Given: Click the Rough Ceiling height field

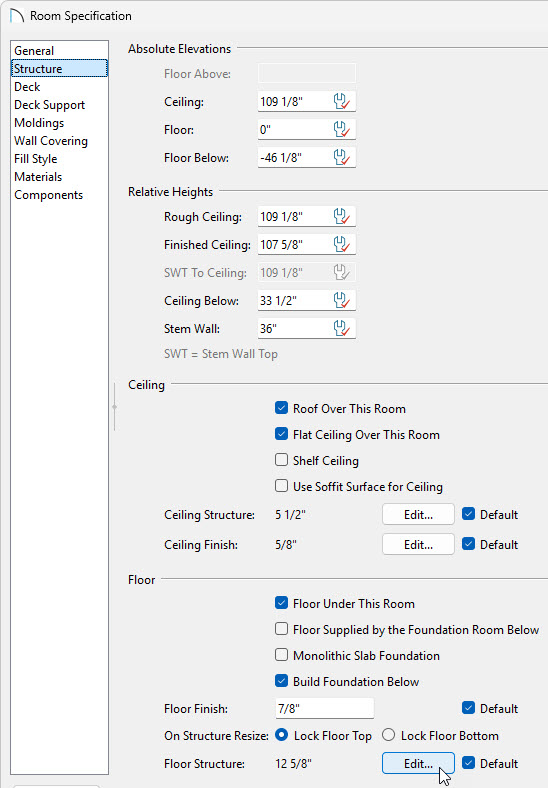Looking at the screenshot, I should pos(307,217).
